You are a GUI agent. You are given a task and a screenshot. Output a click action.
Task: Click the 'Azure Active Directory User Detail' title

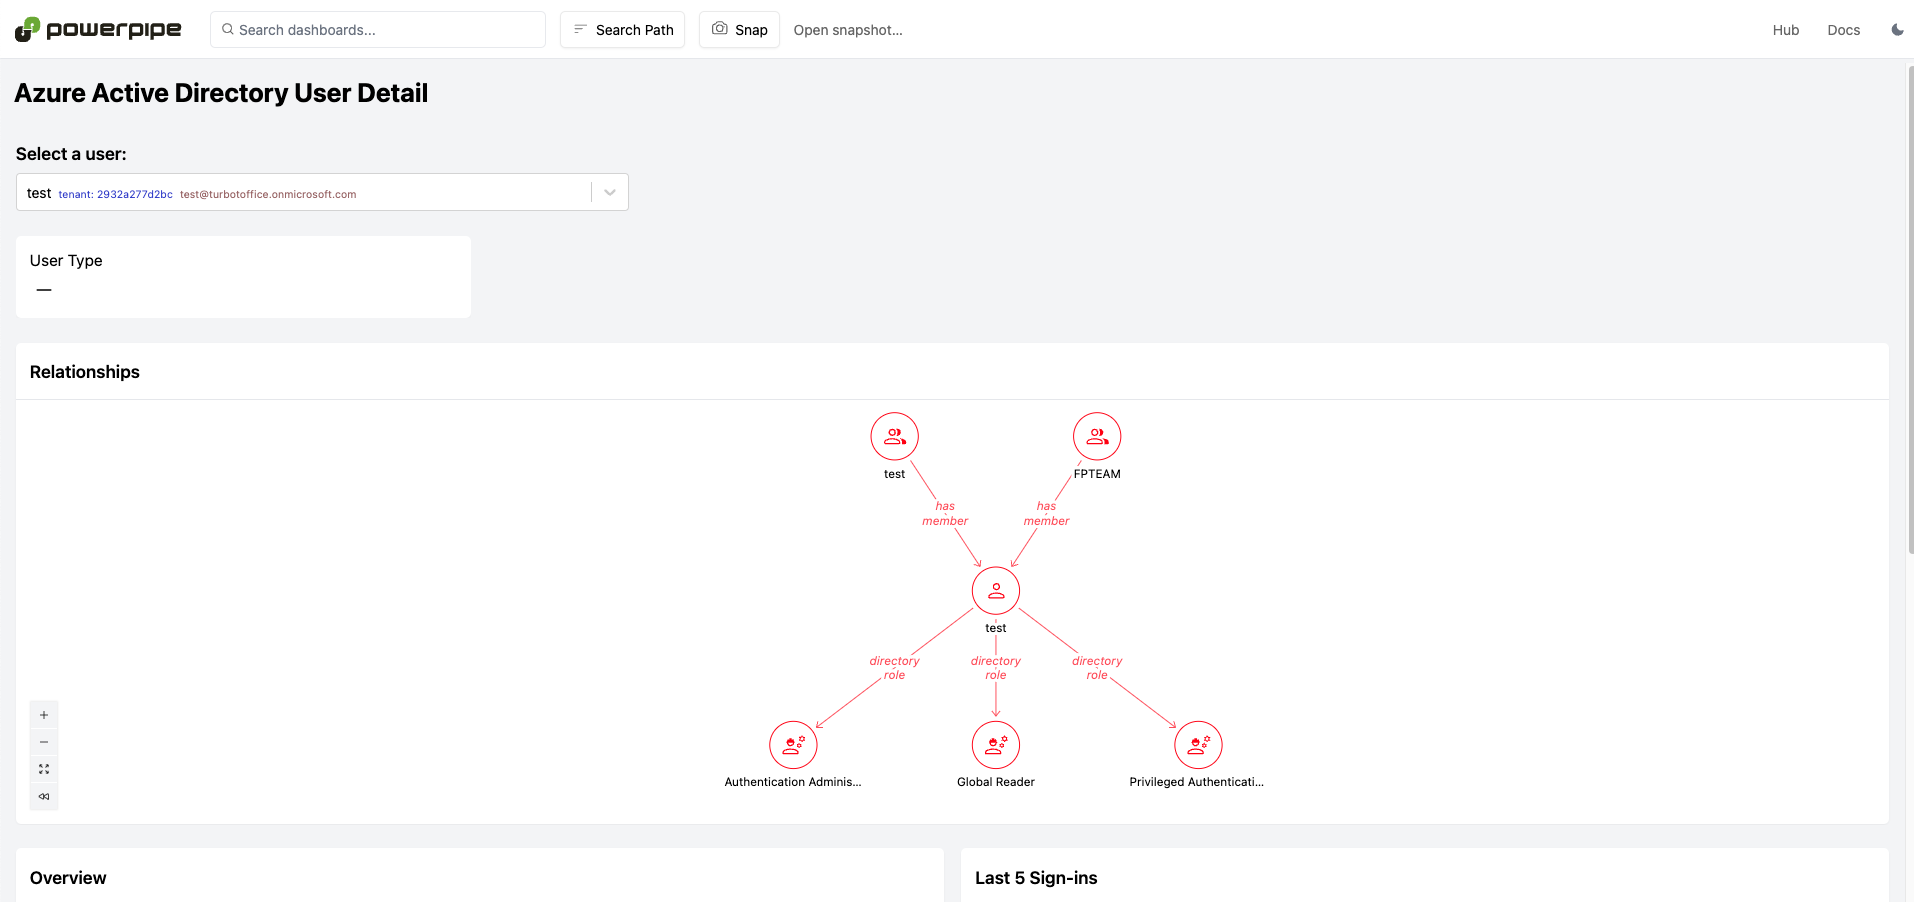(221, 93)
